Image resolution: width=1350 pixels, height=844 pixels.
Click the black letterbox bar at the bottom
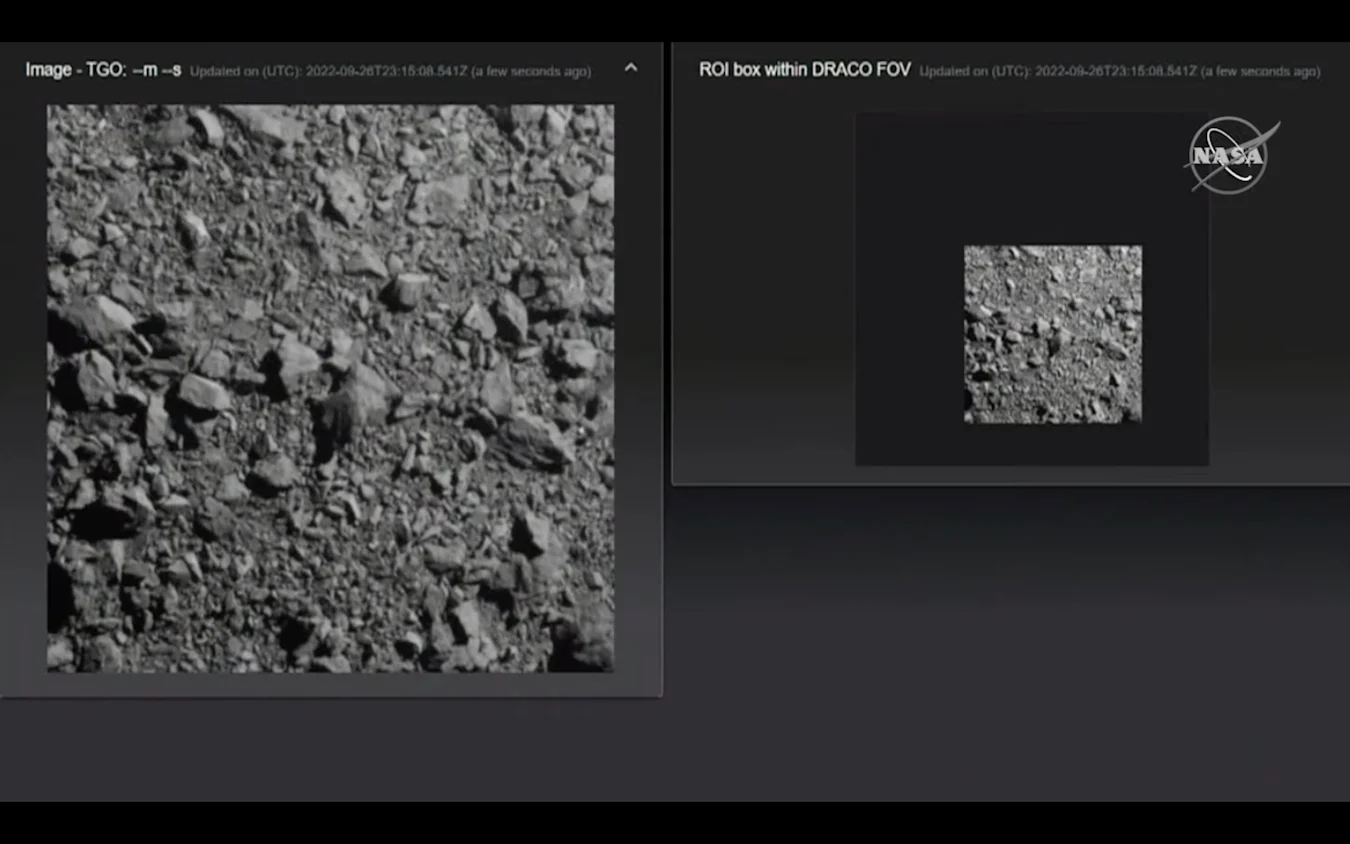[675, 822]
